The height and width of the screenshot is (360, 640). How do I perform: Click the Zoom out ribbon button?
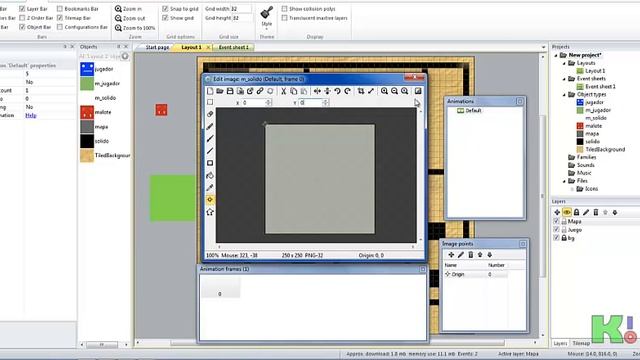pos(130,18)
